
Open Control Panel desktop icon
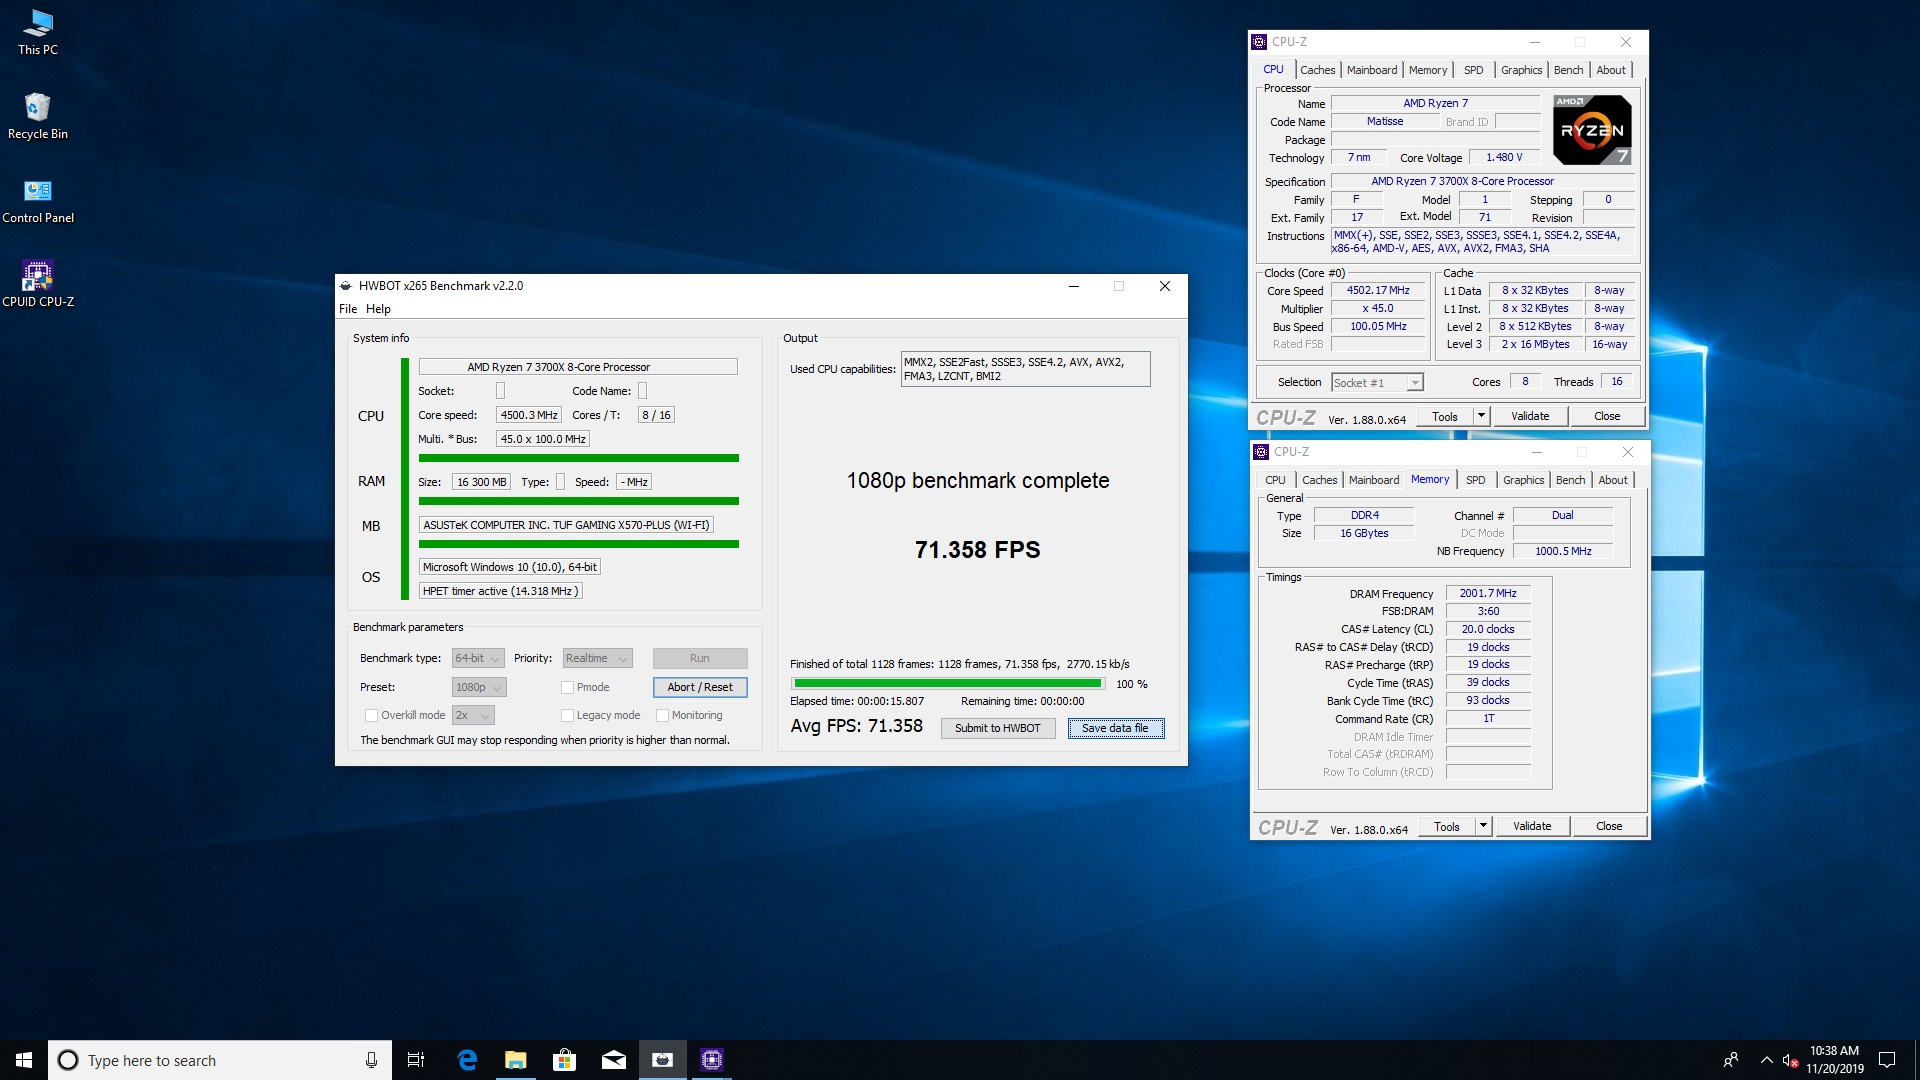click(38, 200)
